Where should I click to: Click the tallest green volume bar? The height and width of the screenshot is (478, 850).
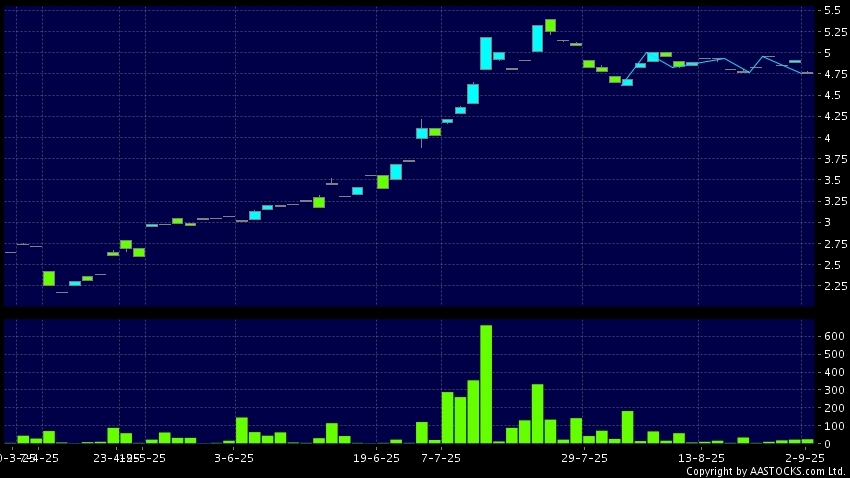486,384
